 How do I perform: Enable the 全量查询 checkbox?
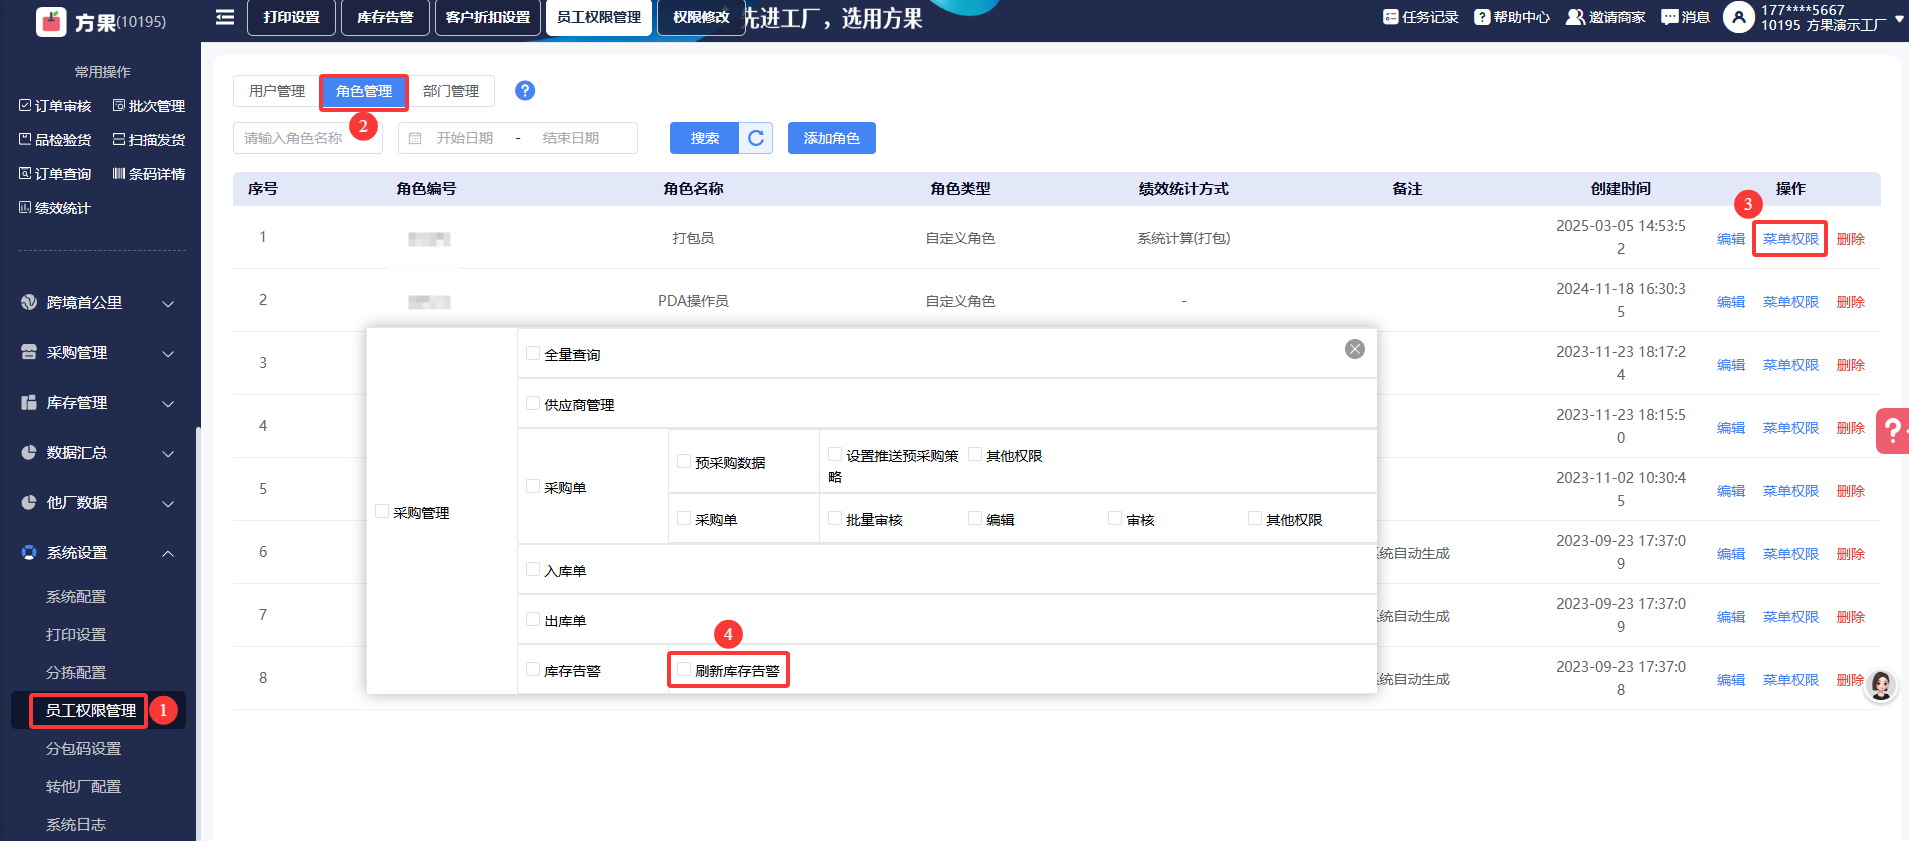pos(533,354)
